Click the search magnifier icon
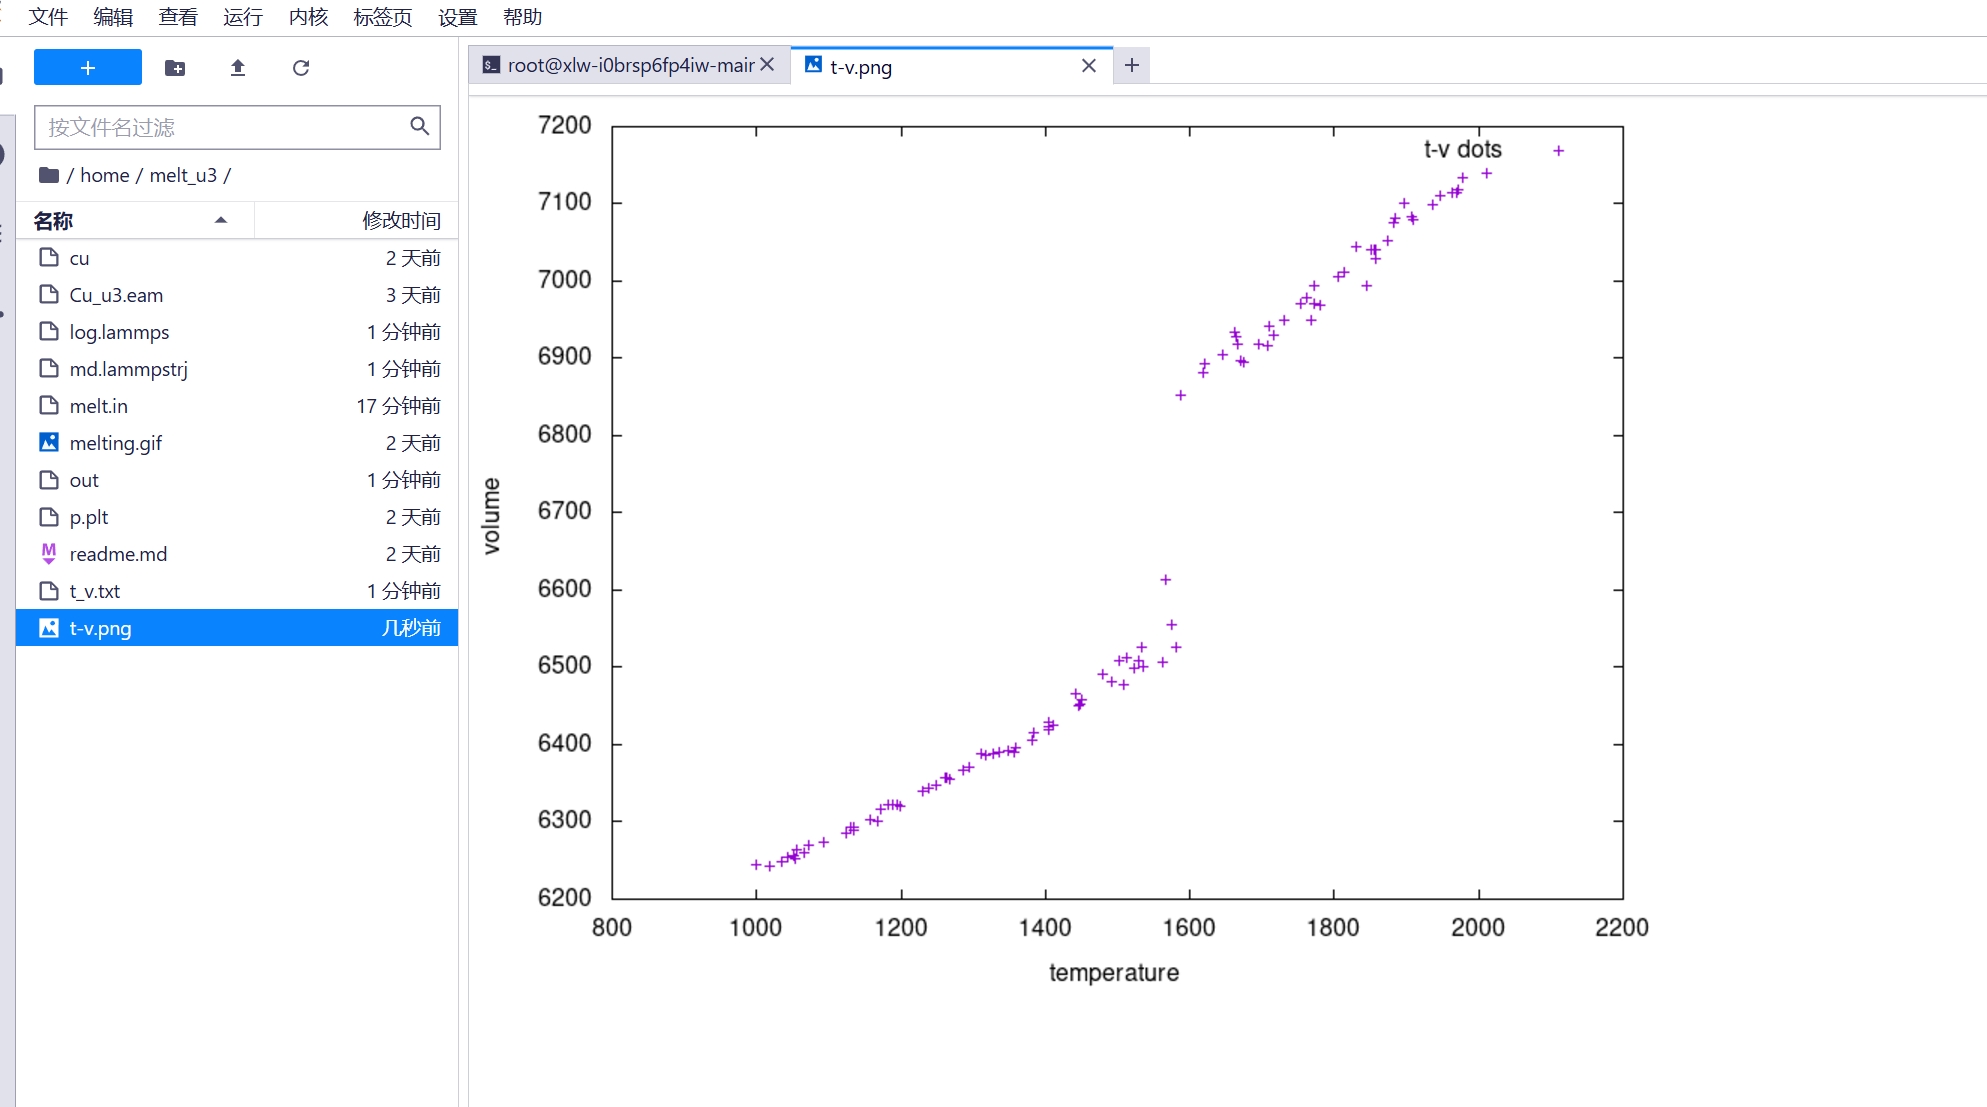Image resolution: width=1987 pixels, height=1107 pixels. [420, 126]
